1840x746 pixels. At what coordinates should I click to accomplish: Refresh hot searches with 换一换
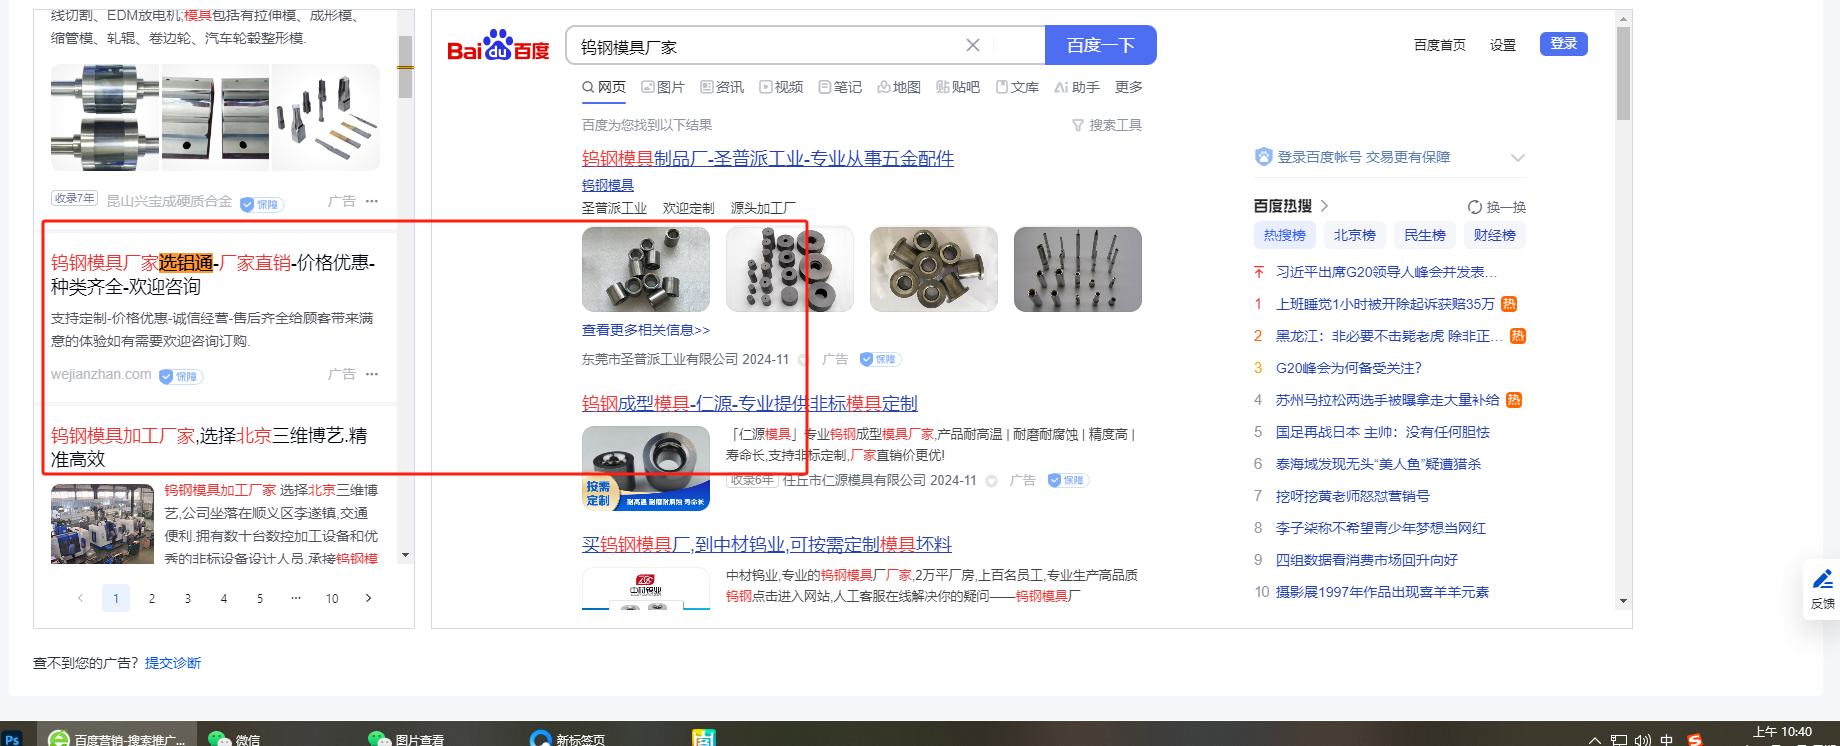(x=1497, y=207)
